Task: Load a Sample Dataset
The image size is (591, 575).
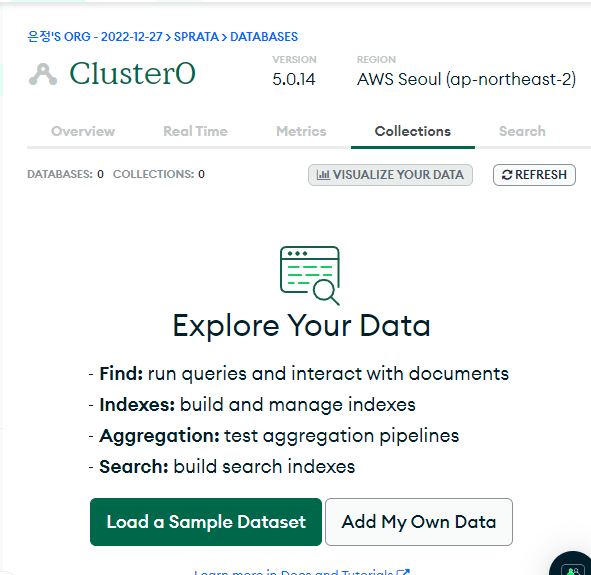Action: (x=206, y=522)
